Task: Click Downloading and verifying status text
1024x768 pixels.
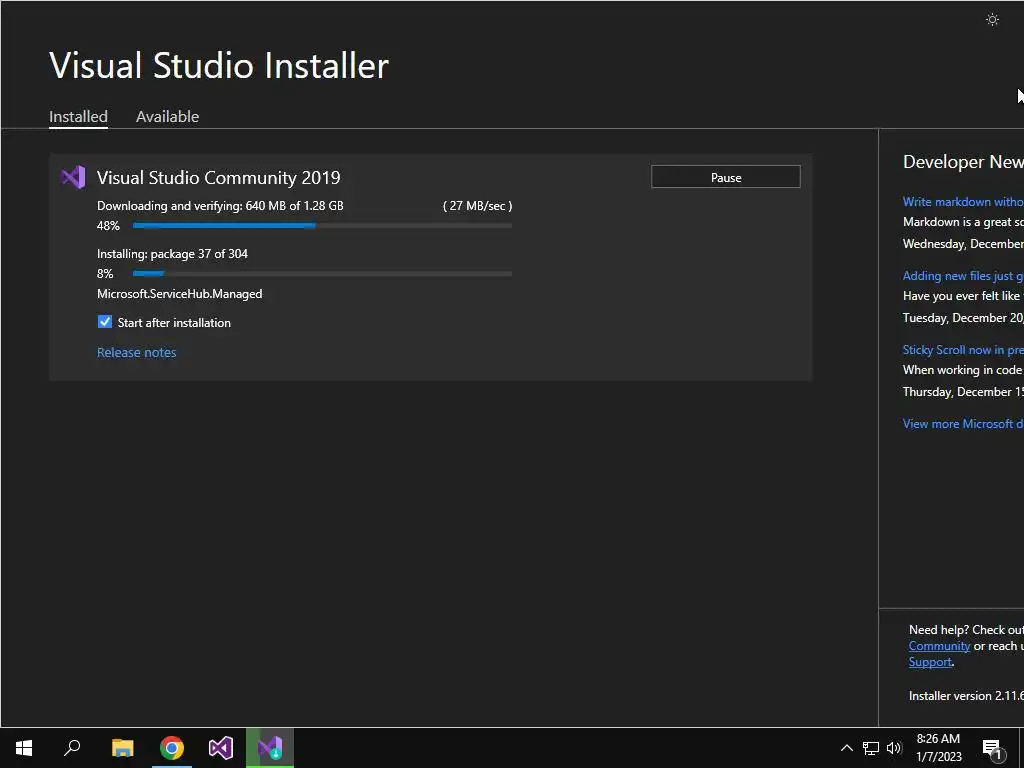Action: [220, 206]
